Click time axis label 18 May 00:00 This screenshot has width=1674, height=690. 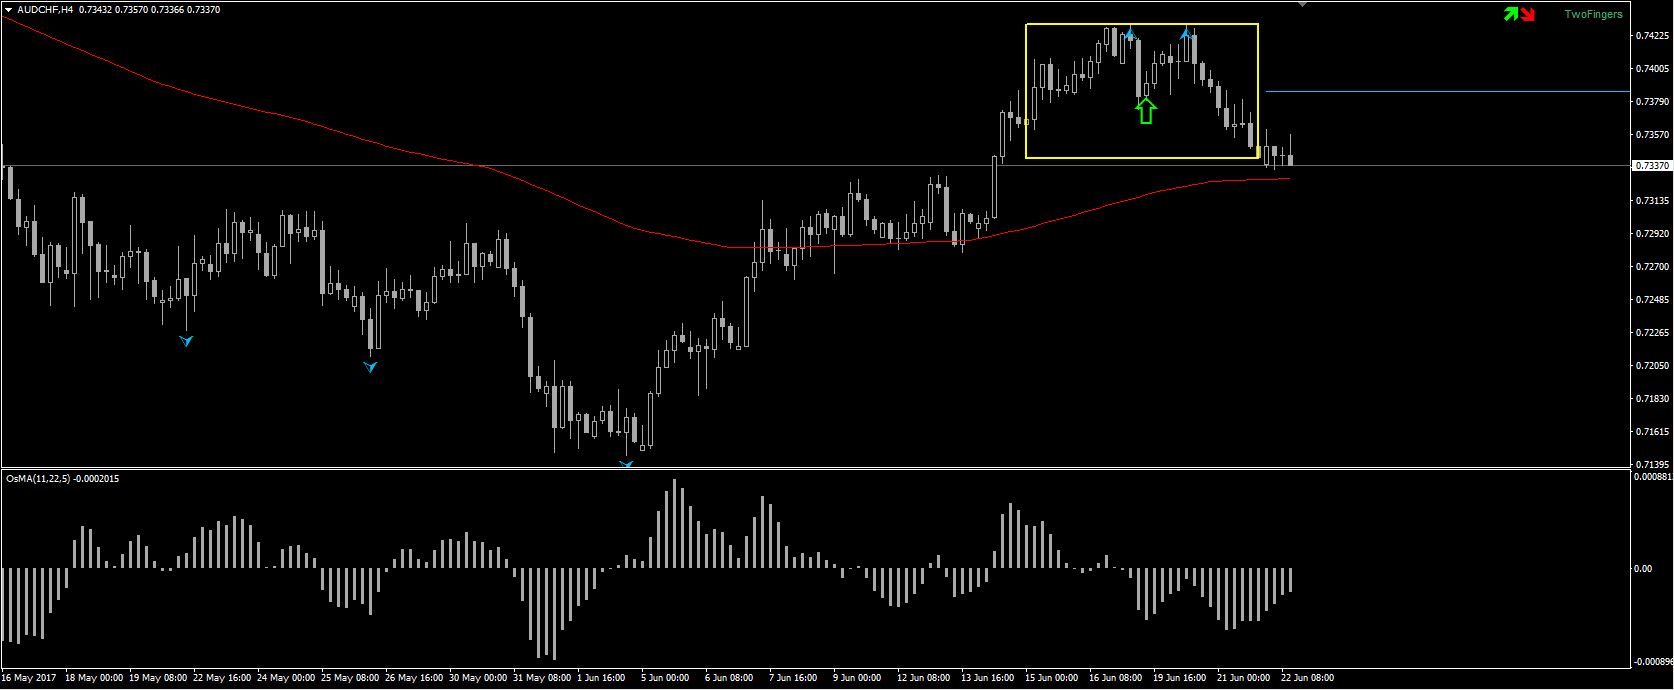(x=93, y=678)
